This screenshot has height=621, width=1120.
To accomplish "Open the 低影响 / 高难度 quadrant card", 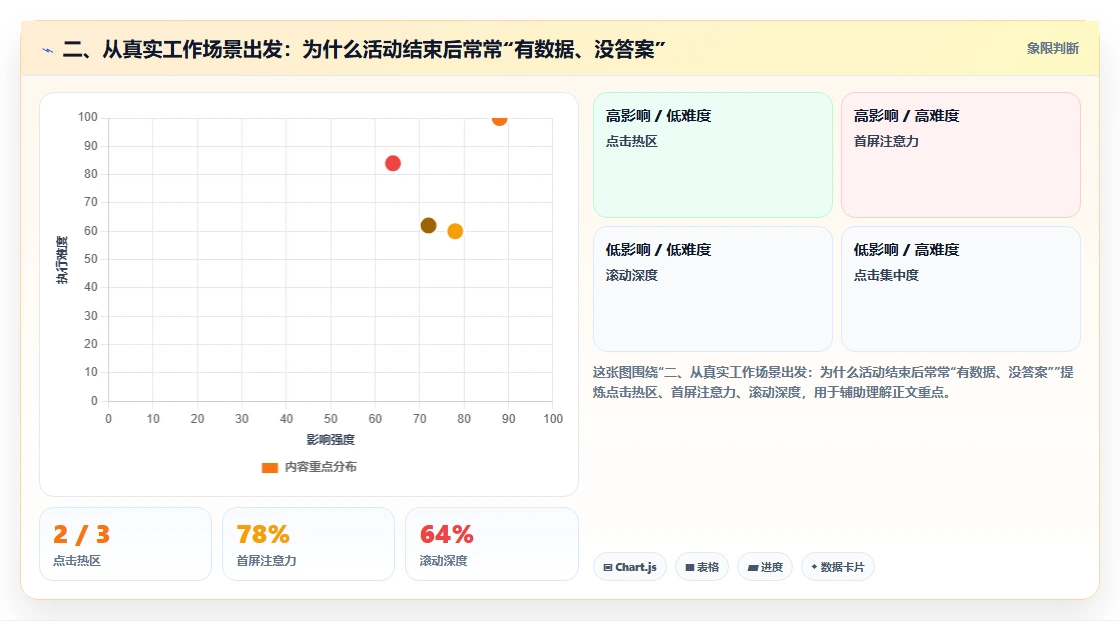I will pos(961,289).
